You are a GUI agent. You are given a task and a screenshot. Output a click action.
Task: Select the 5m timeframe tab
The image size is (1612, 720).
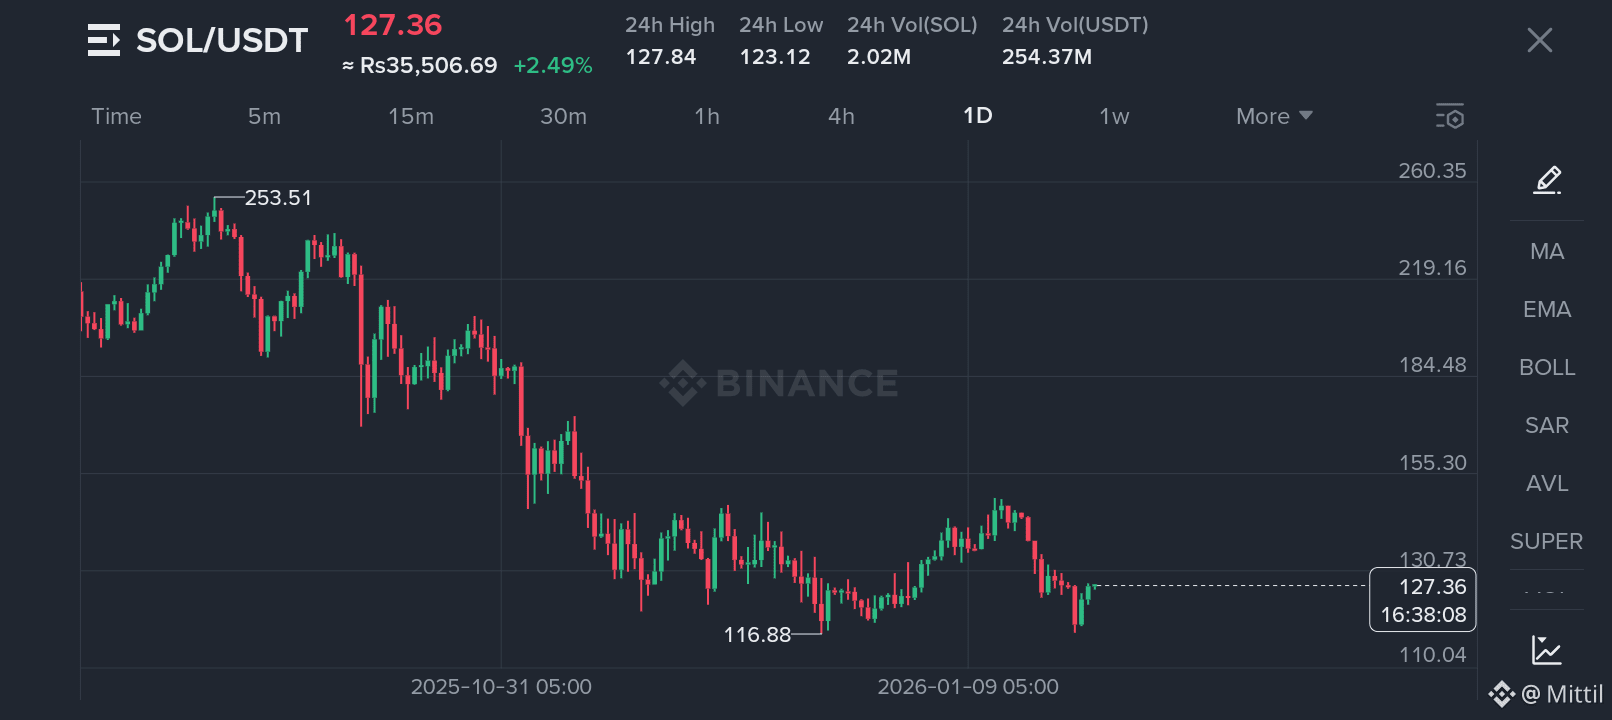(265, 116)
